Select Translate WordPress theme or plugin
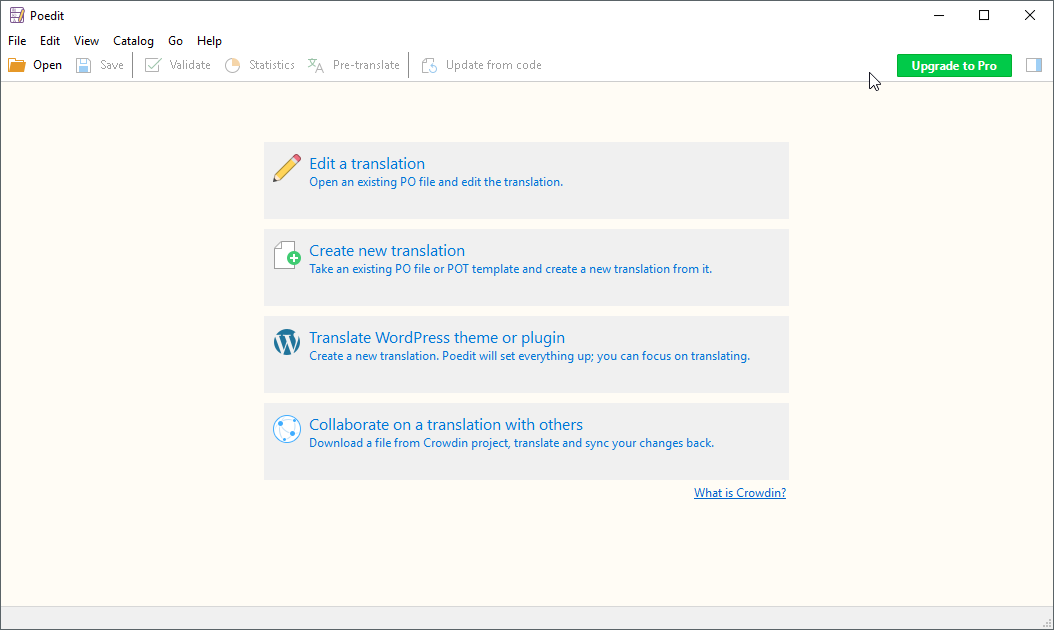Screen dimensions: 1054x630 (437, 338)
